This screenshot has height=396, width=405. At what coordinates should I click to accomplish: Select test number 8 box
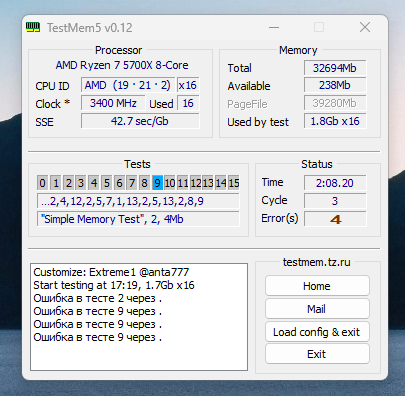[x=144, y=183]
